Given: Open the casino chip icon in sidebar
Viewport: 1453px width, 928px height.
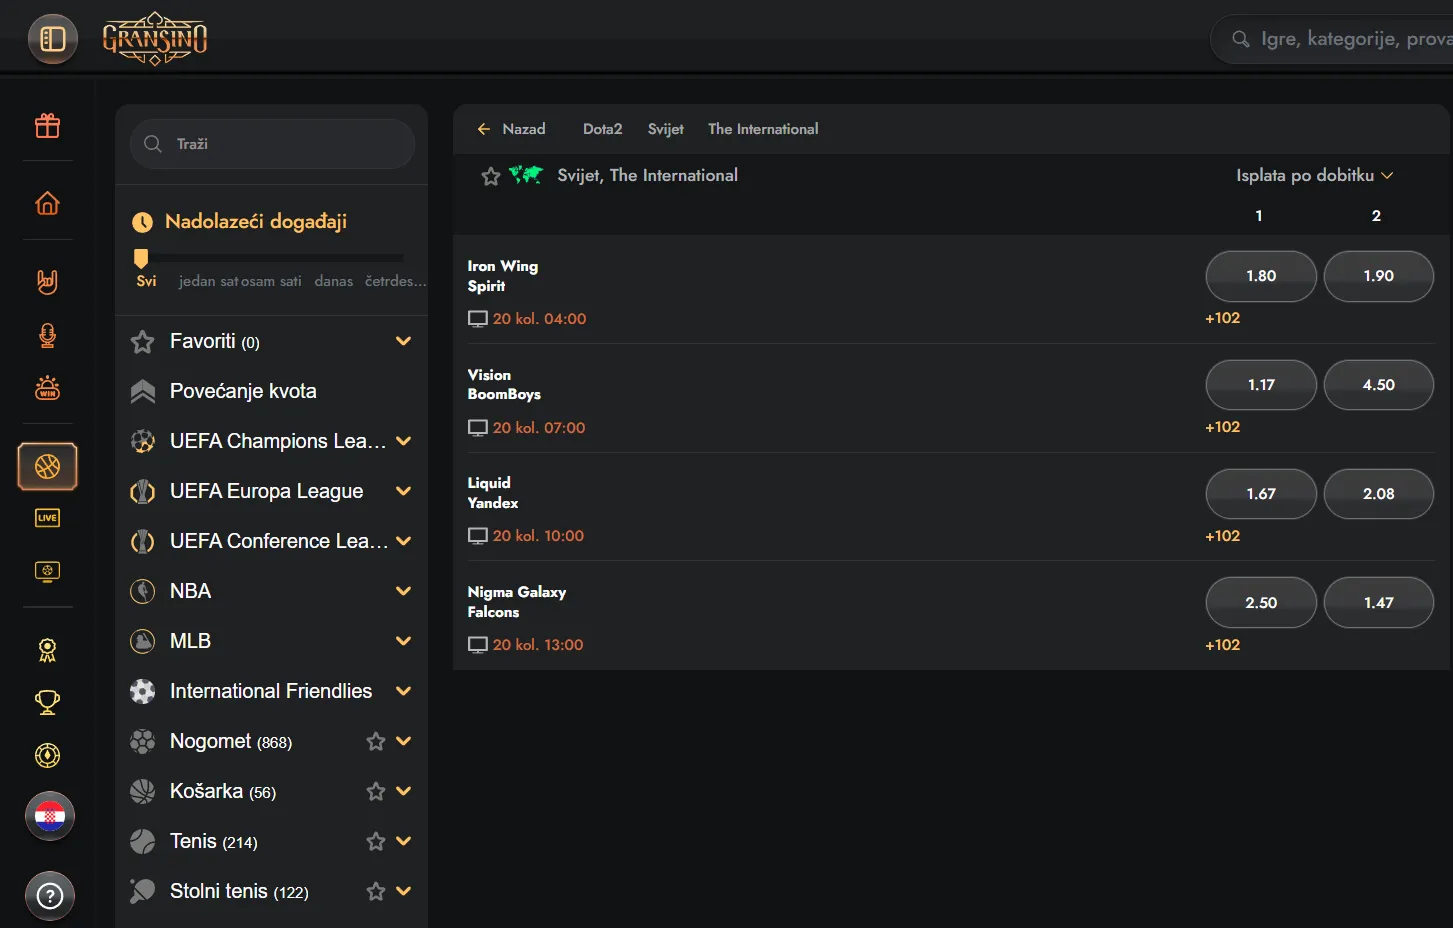Looking at the screenshot, I should click(47, 755).
